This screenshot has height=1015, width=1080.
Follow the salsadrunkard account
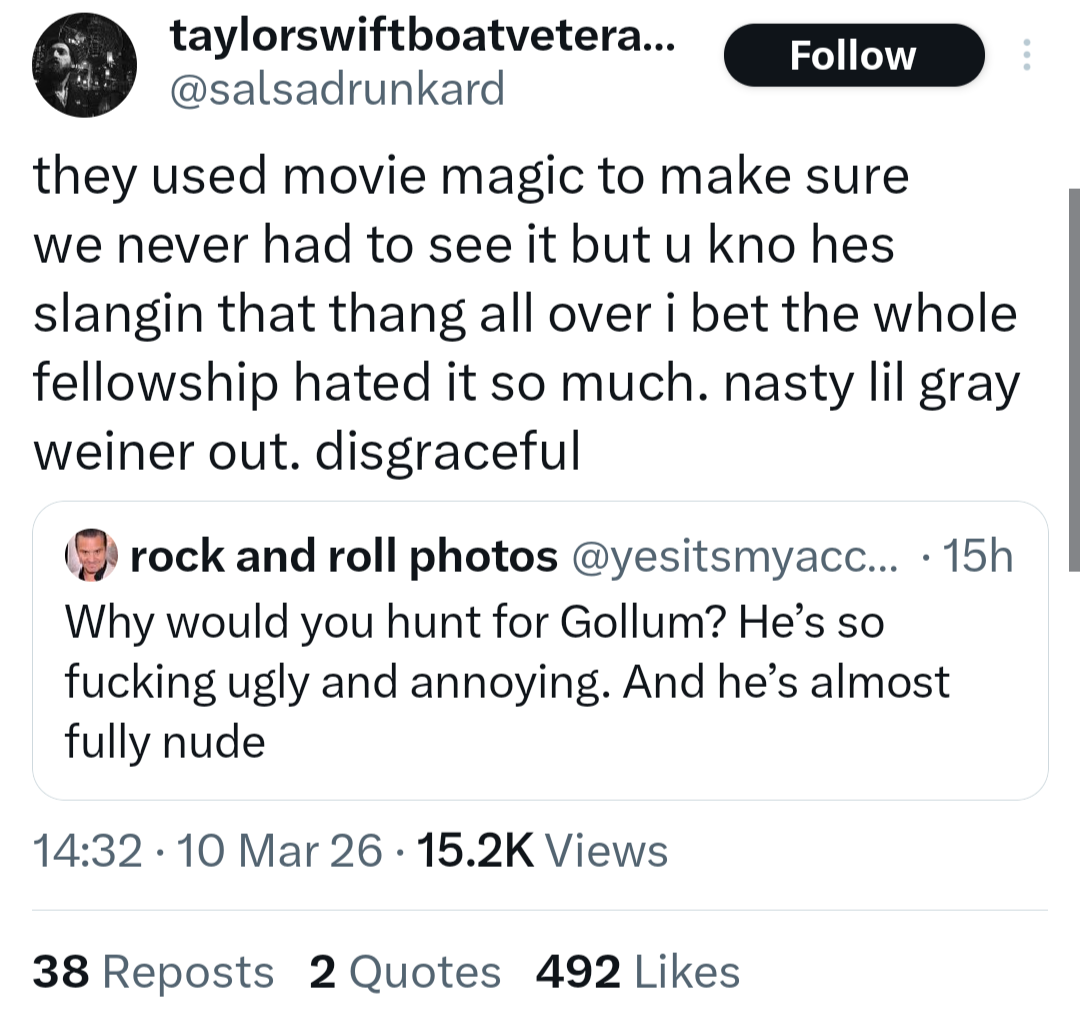coord(852,55)
